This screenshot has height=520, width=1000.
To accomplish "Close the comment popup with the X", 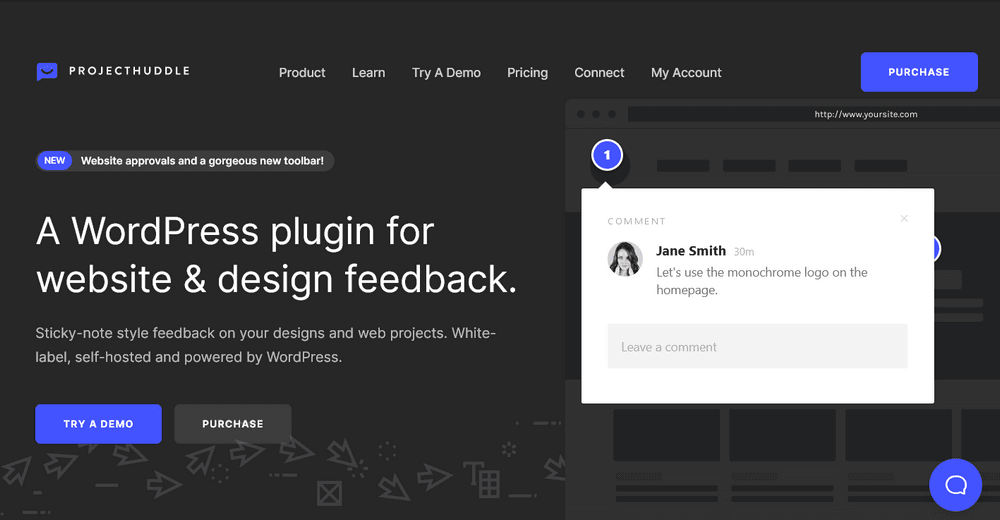I will [x=904, y=218].
